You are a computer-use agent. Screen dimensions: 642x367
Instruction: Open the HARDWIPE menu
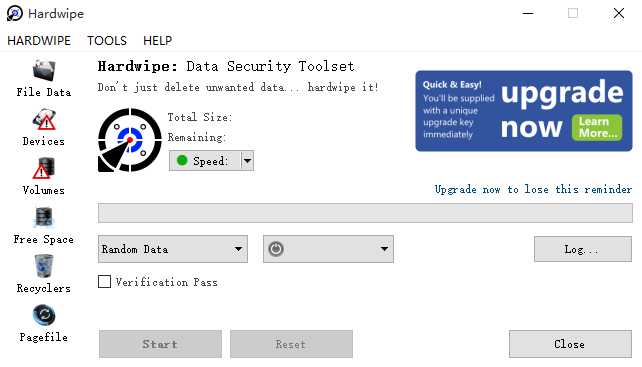pyautogui.click(x=39, y=41)
